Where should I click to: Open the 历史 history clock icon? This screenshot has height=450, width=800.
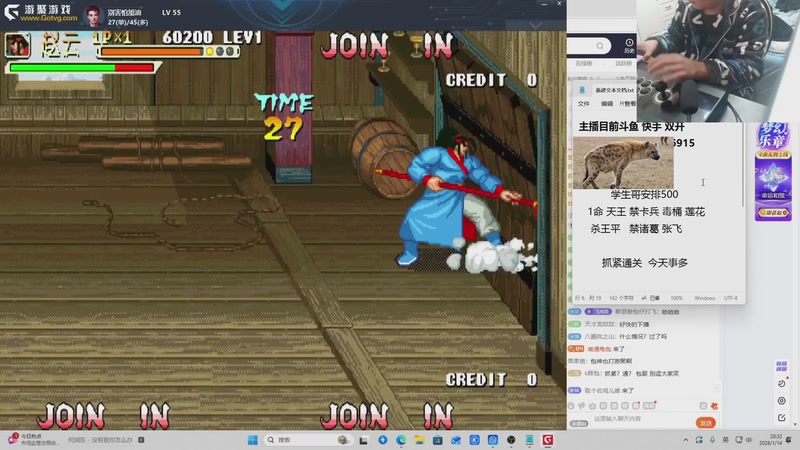point(629,45)
